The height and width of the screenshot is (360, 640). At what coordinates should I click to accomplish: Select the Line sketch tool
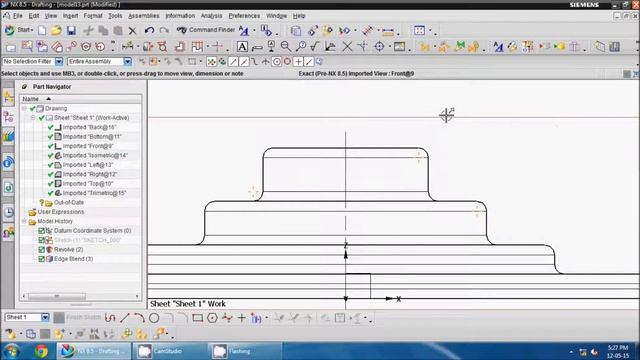[x=125, y=318]
